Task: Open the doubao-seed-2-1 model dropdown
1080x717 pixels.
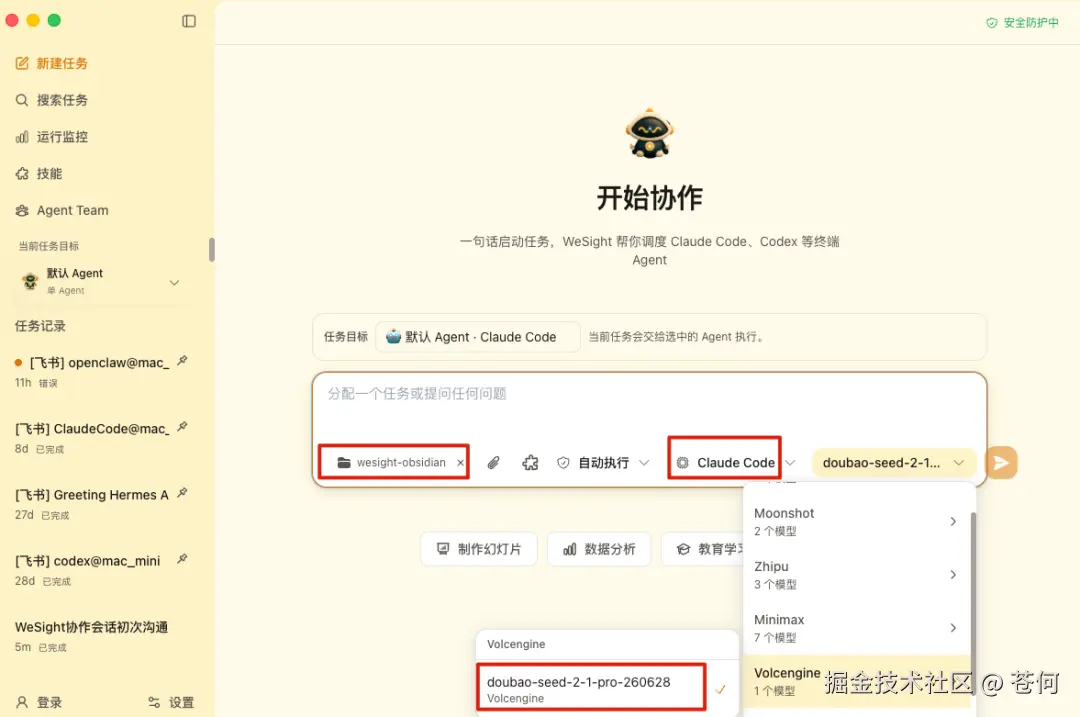Action: pos(893,463)
